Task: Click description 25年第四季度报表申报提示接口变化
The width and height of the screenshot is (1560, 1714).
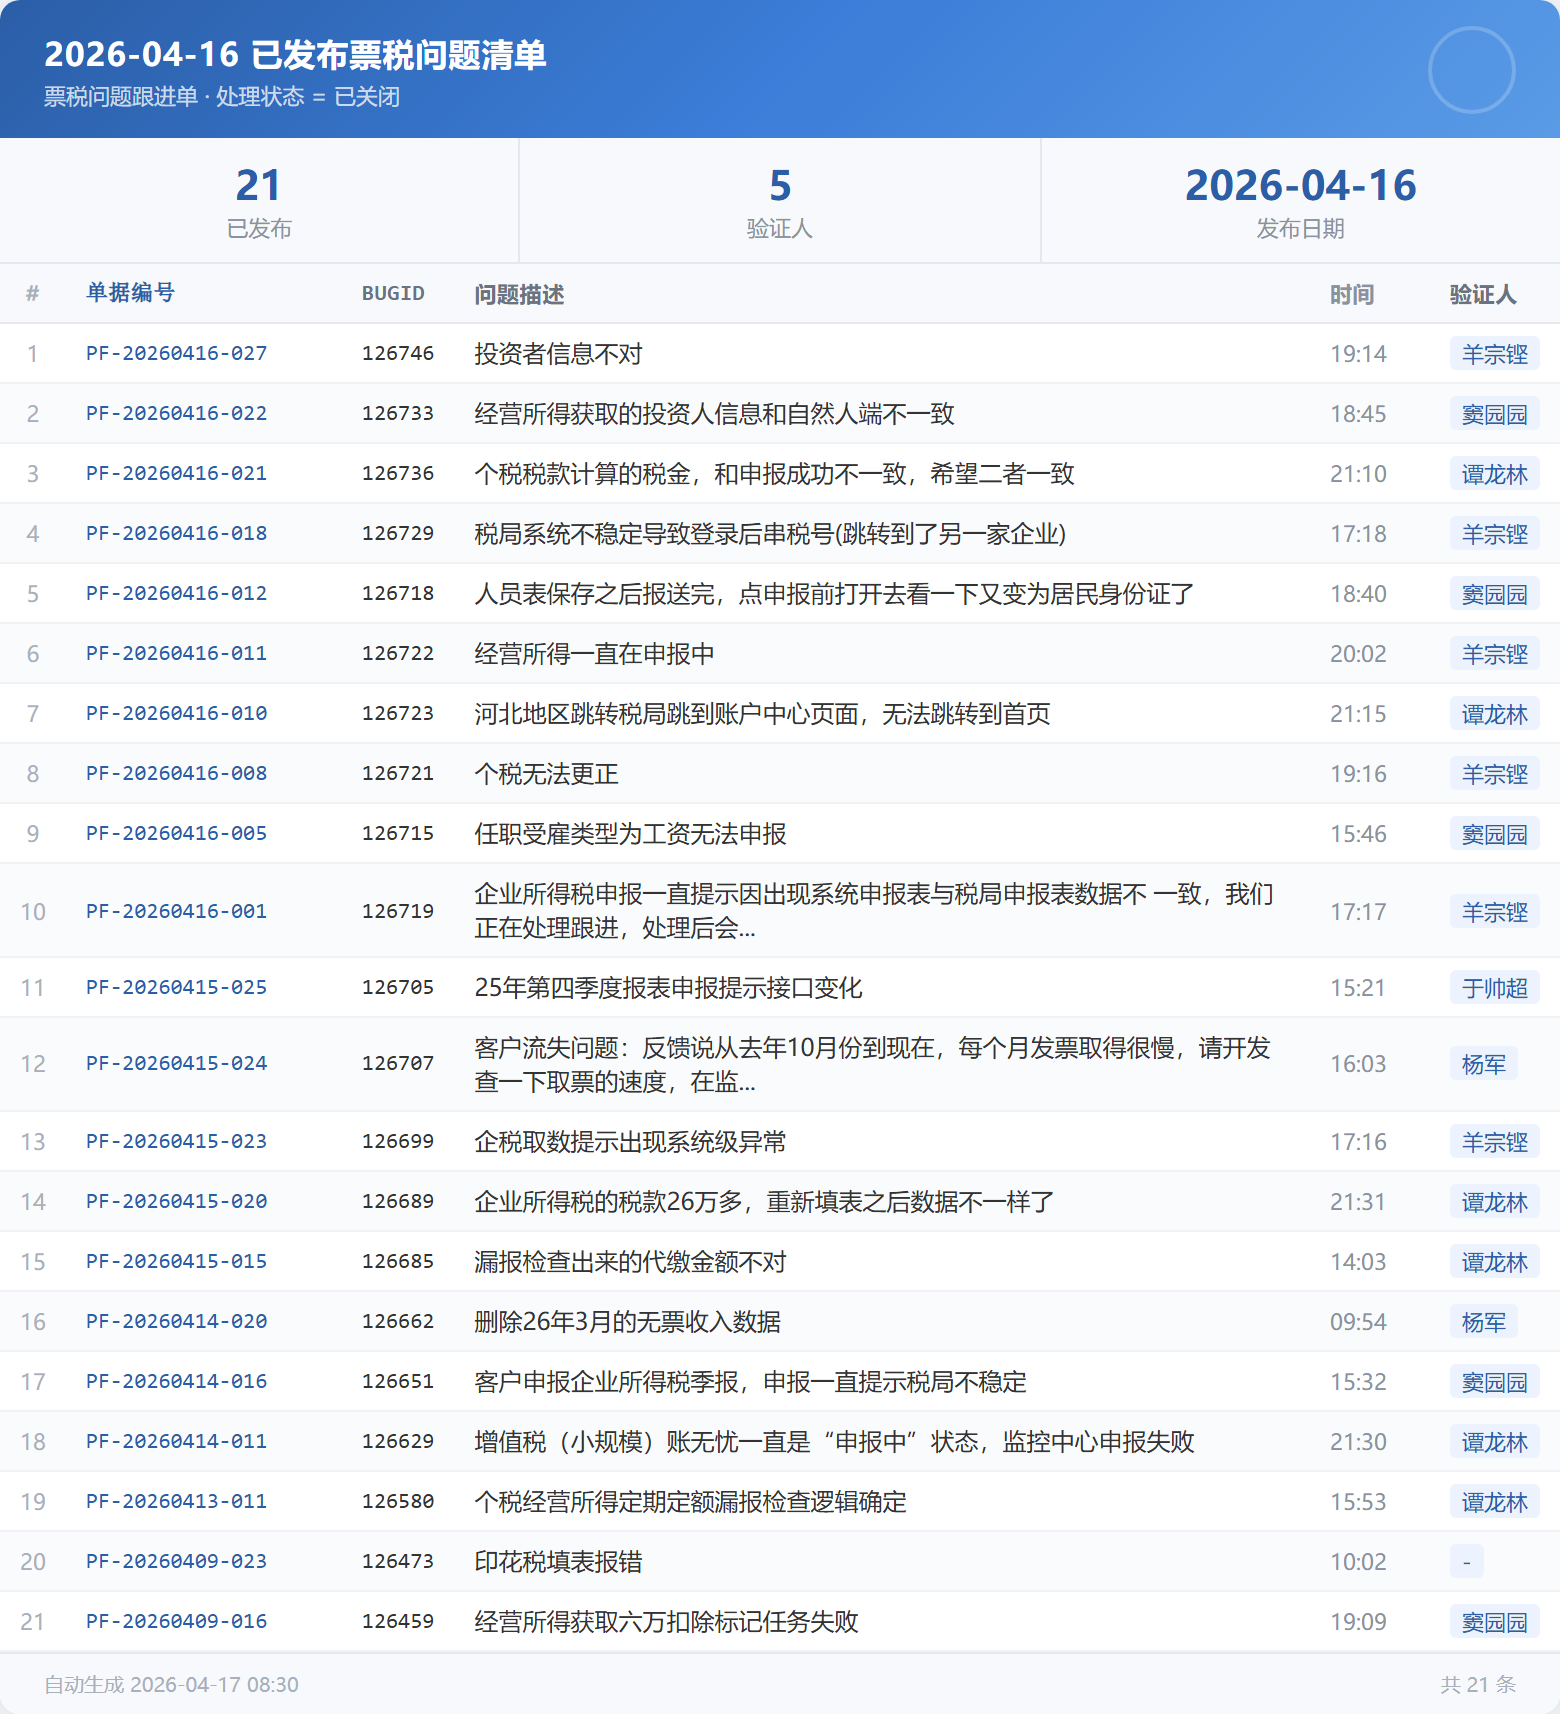Action: (x=668, y=988)
